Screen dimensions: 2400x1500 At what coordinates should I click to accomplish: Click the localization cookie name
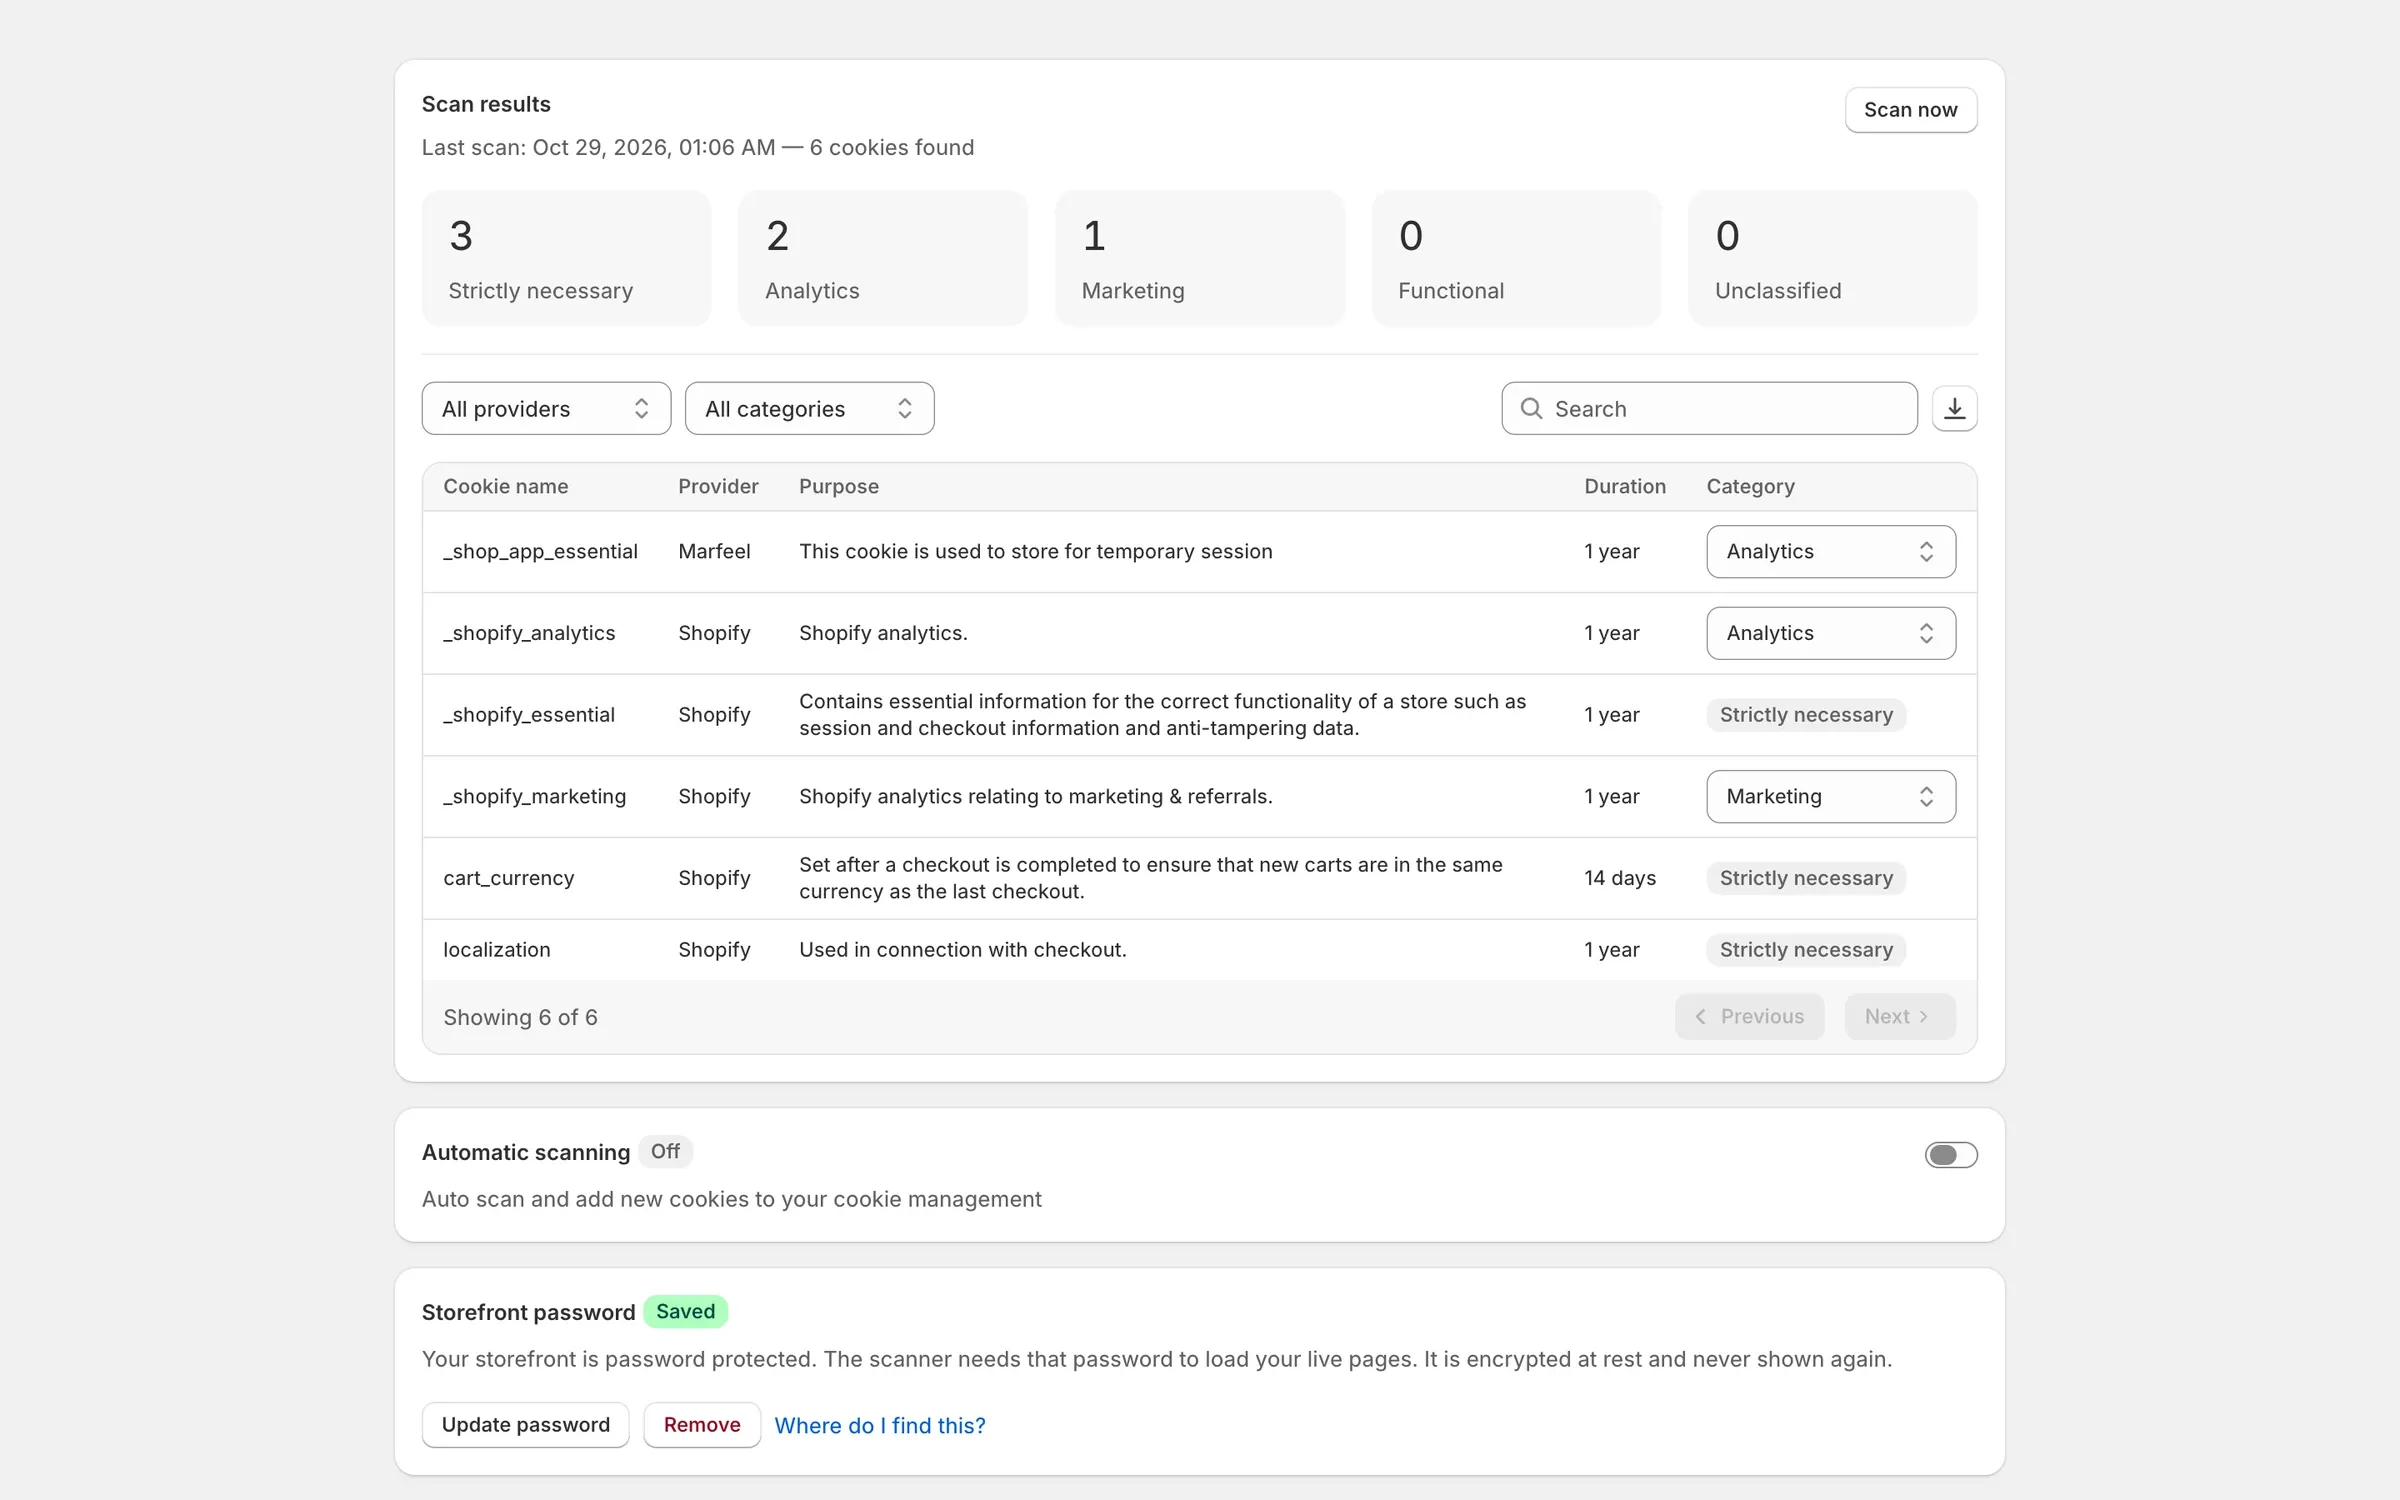497,949
